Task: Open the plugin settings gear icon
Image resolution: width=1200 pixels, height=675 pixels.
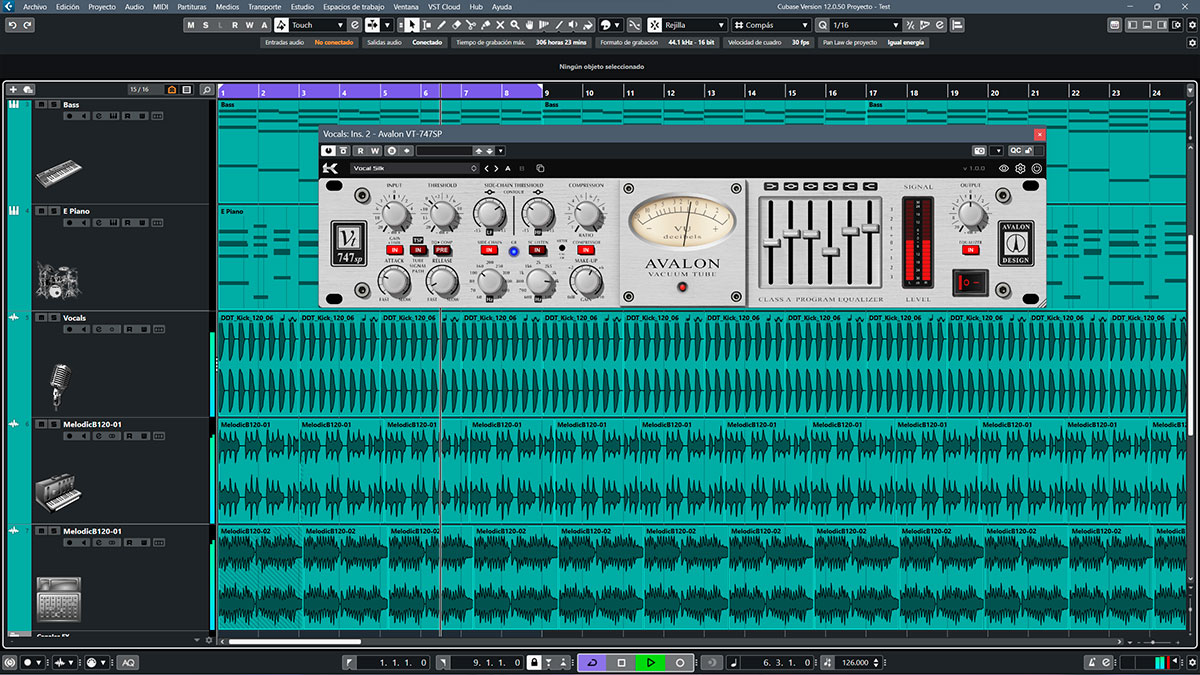Action: [1020, 168]
